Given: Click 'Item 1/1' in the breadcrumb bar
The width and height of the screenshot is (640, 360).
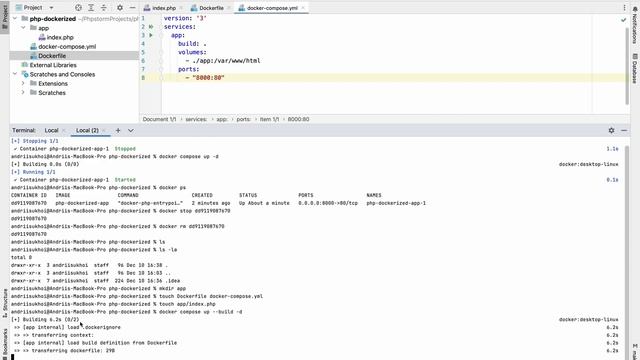Looking at the screenshot, I should (x=269, y=119).
